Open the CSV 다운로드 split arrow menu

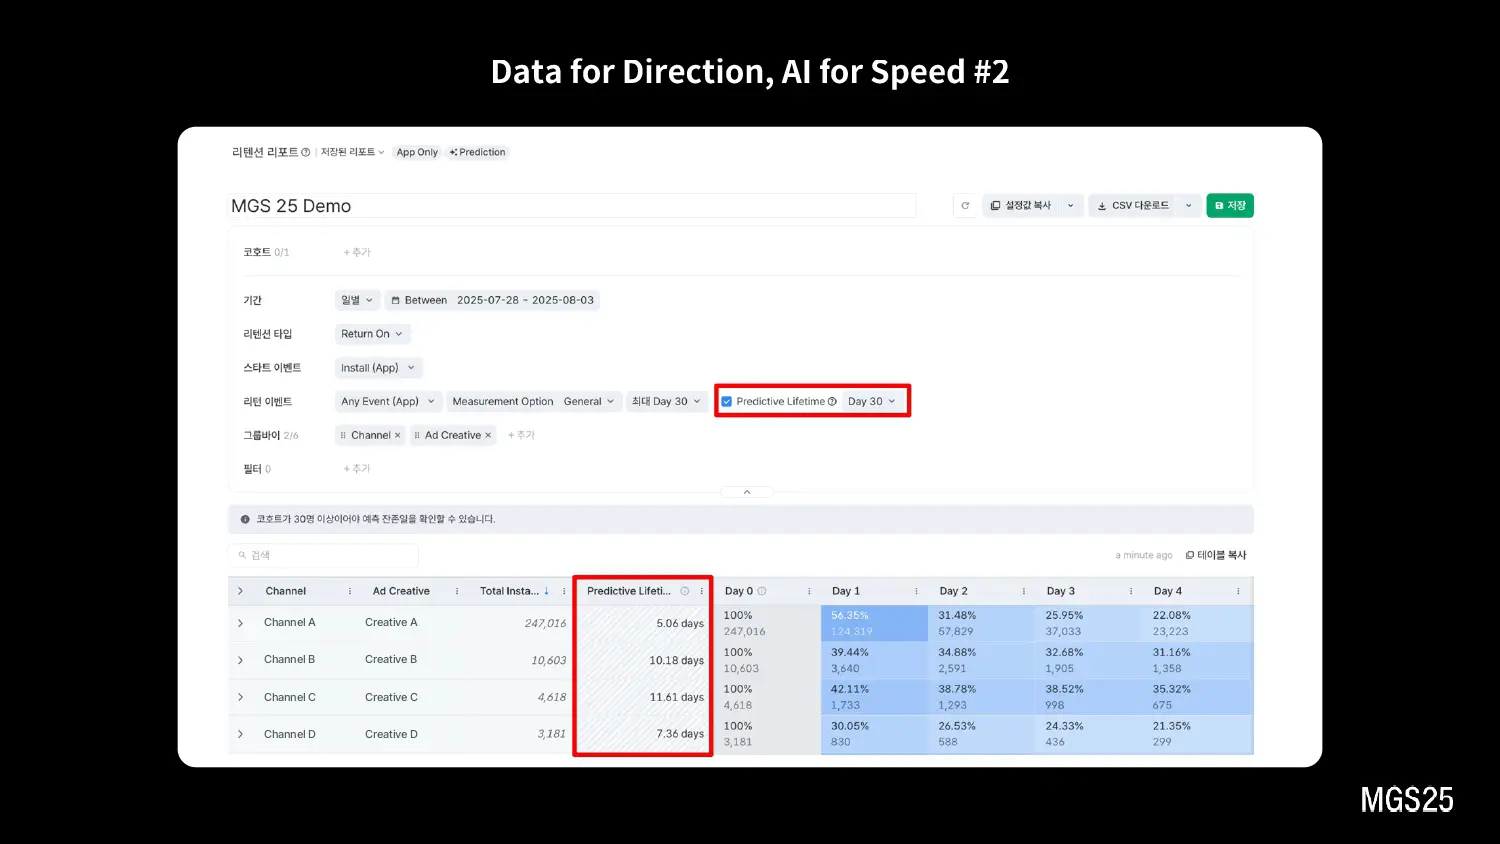1188,206
